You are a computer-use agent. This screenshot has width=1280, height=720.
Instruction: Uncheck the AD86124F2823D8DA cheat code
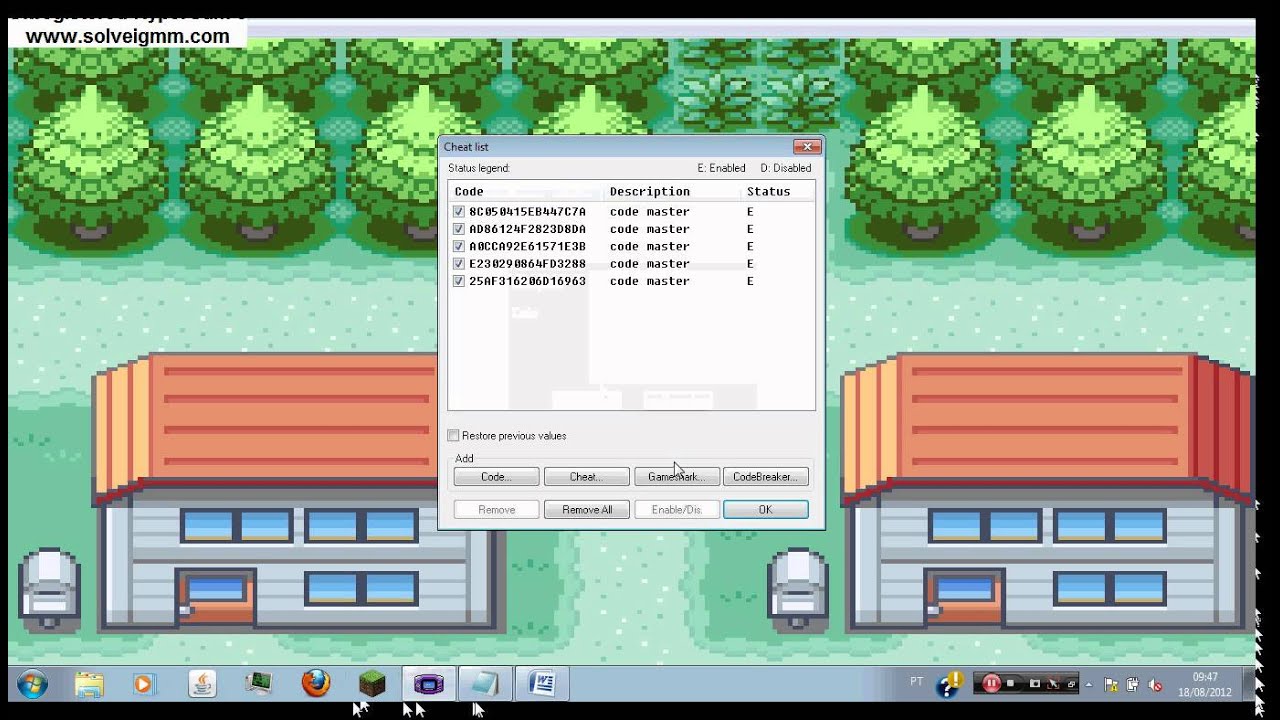pyautogui.click(x=459, y=229)
